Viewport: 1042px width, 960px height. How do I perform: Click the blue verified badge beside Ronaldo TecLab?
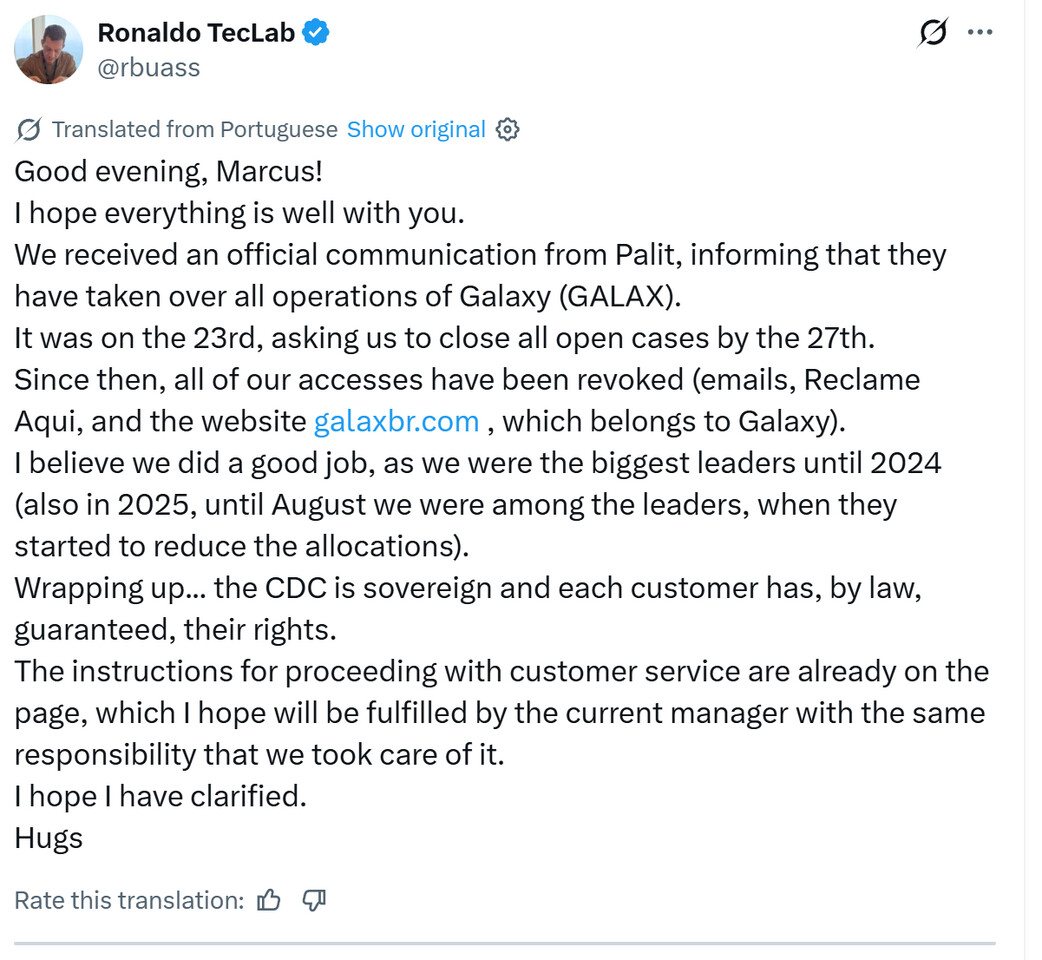(317, 33)
